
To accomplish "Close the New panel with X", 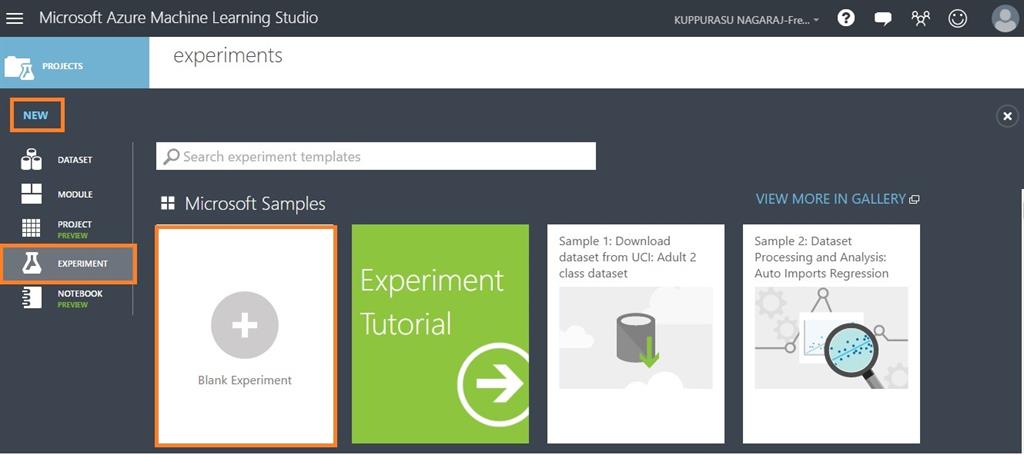I will point(1007,116).
